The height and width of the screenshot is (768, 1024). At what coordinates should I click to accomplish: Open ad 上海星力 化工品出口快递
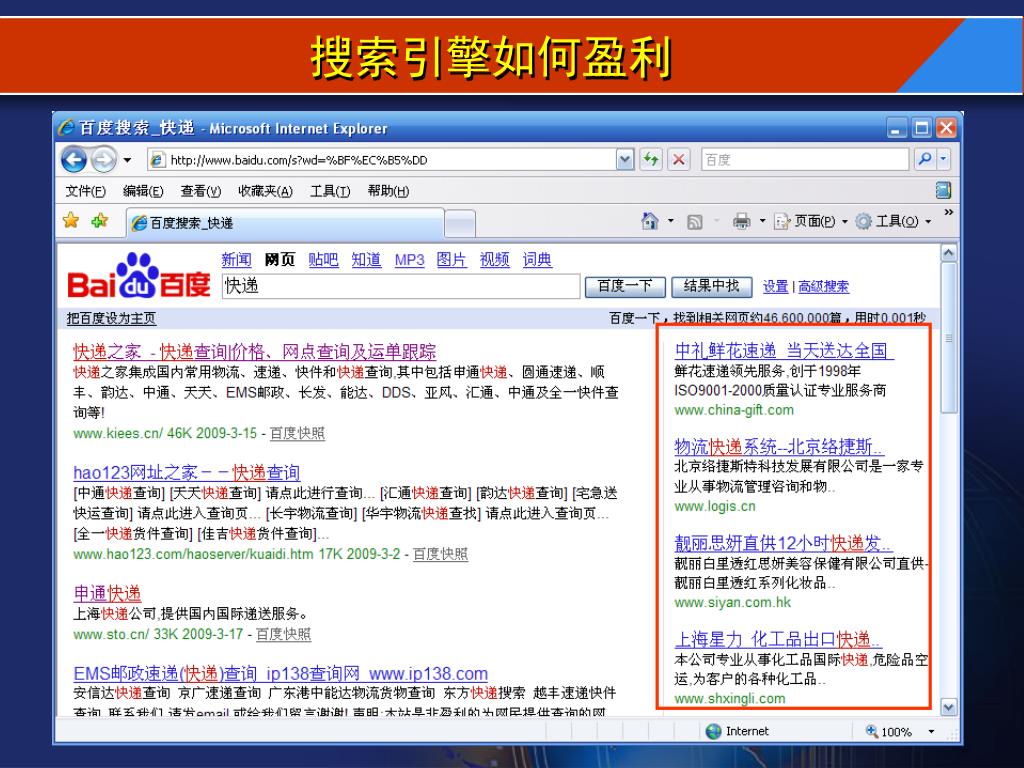tap(778, 639)
